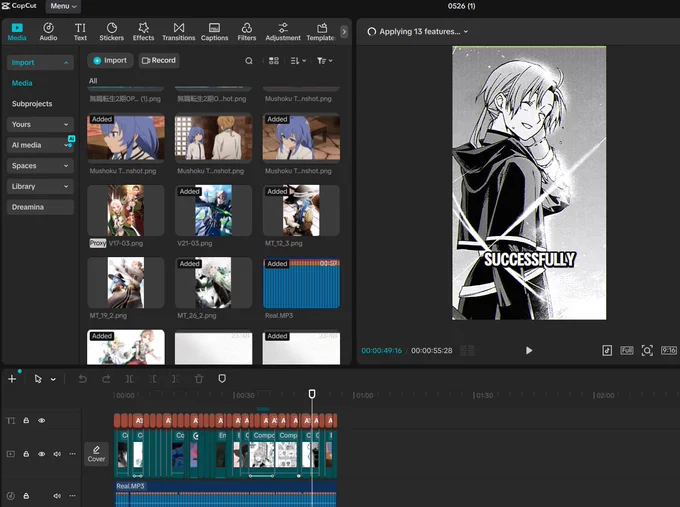Screen dimensions: 680x507
Task: Toggle visibility of the text track
Action: point(42,421)
